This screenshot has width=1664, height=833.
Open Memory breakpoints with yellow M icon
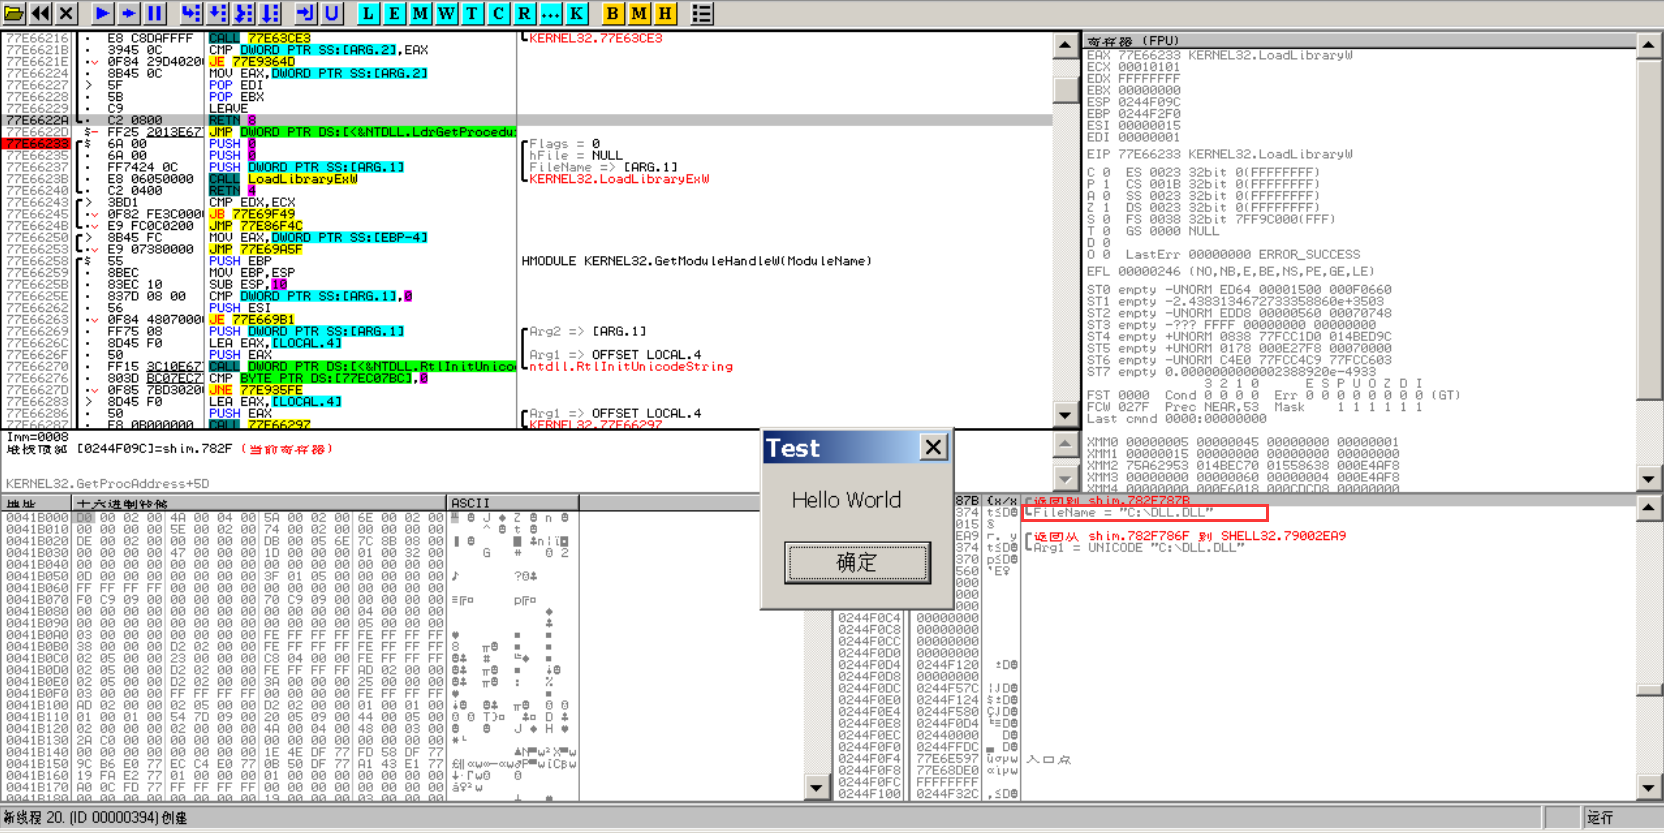[x=639, y=13]
